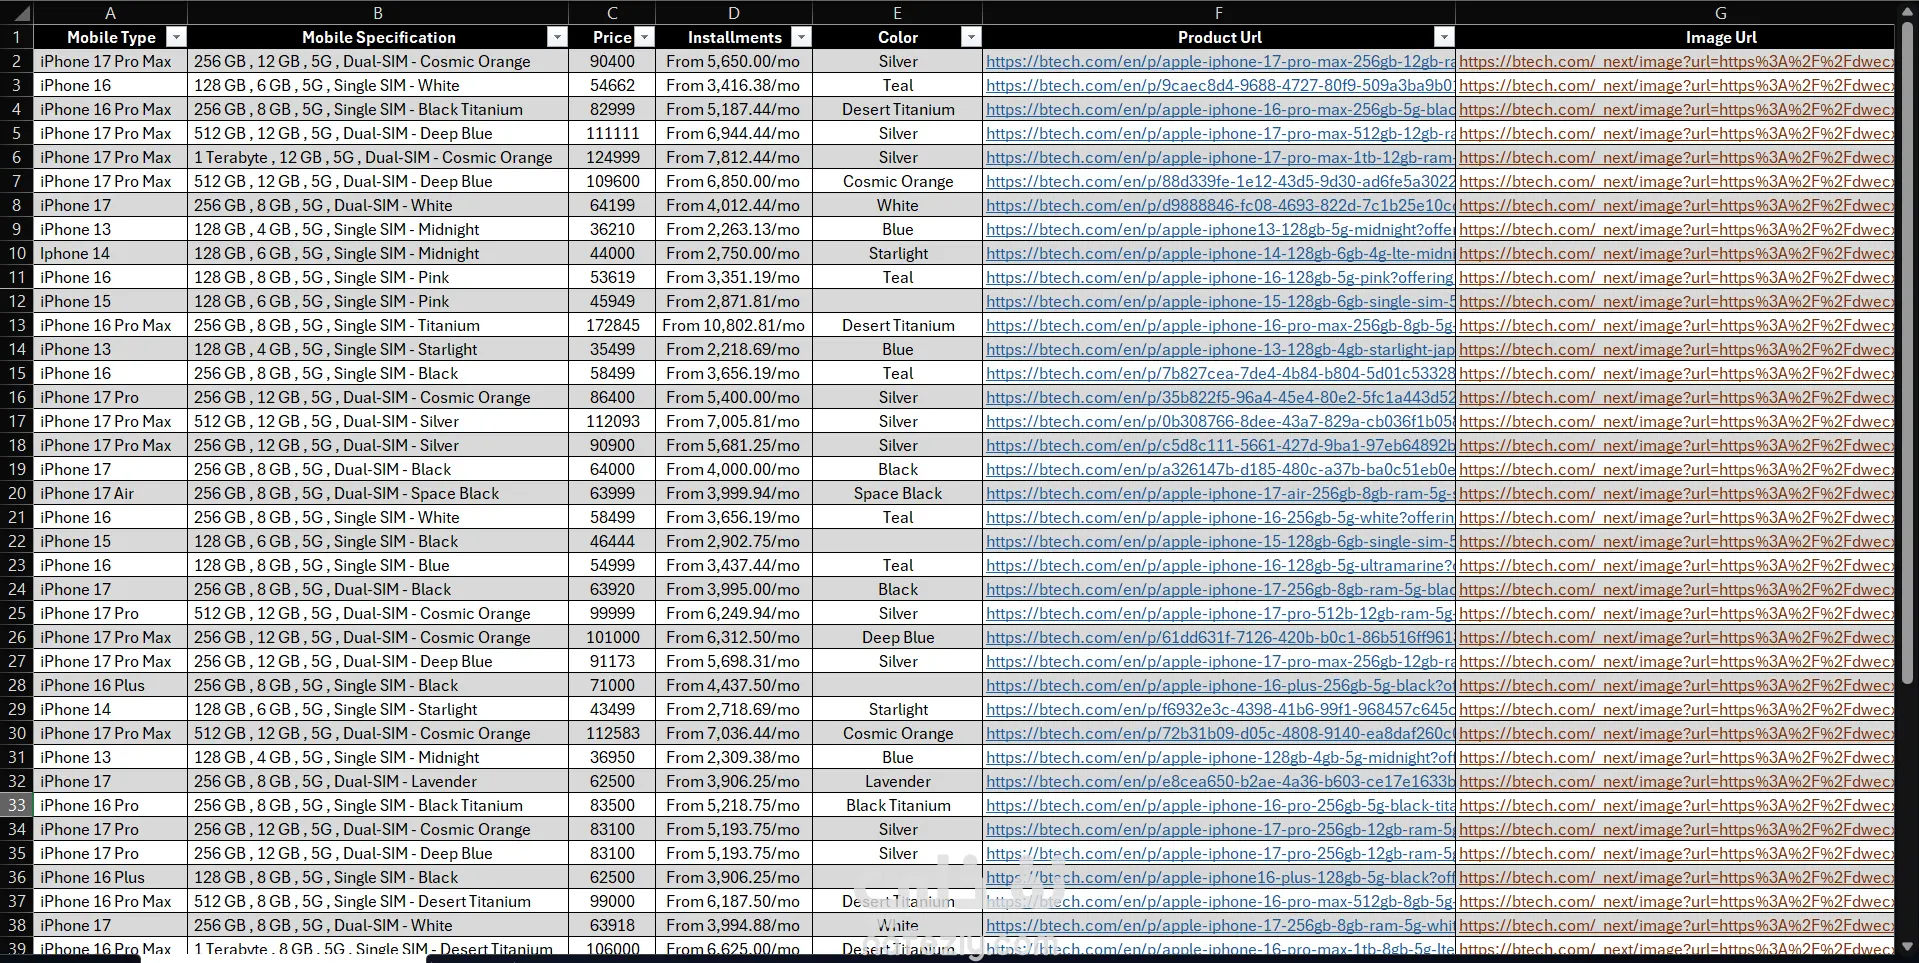
Task: Select the installments cell From 4,437.50/mo
Action: coord(734,685)
